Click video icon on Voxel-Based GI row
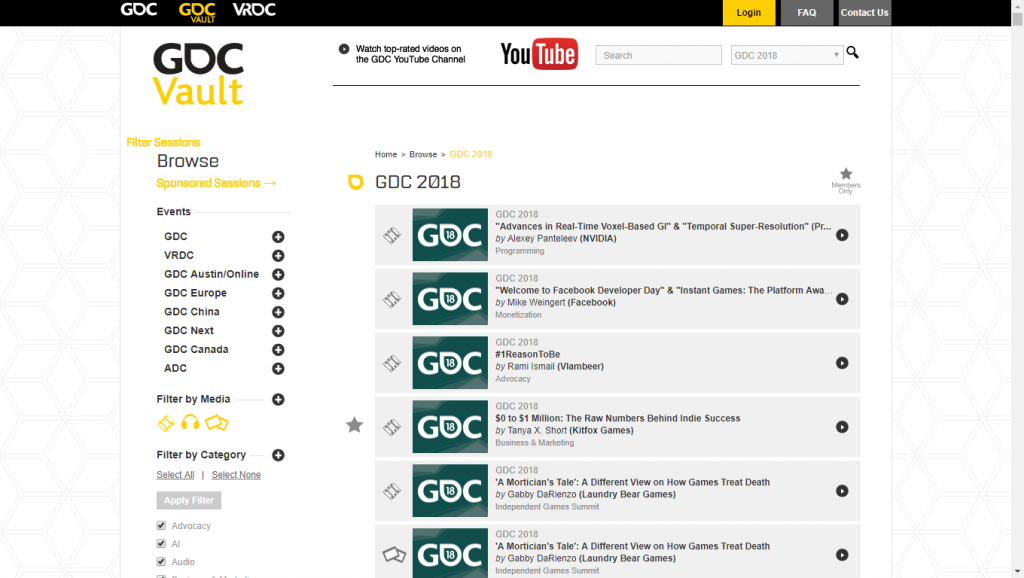This screenshot has width=1024, height=578. (x=392, y=235)
